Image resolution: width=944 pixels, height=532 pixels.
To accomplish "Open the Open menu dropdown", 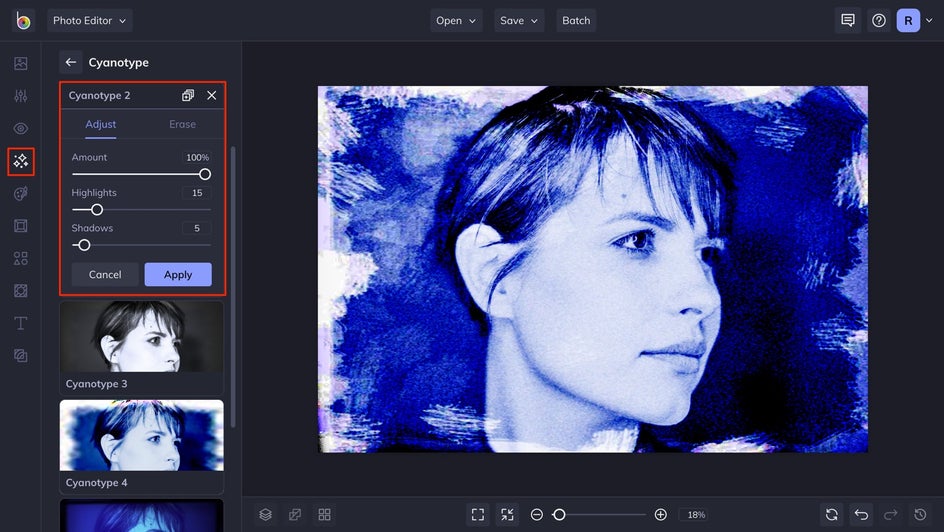I will (456, 20).
